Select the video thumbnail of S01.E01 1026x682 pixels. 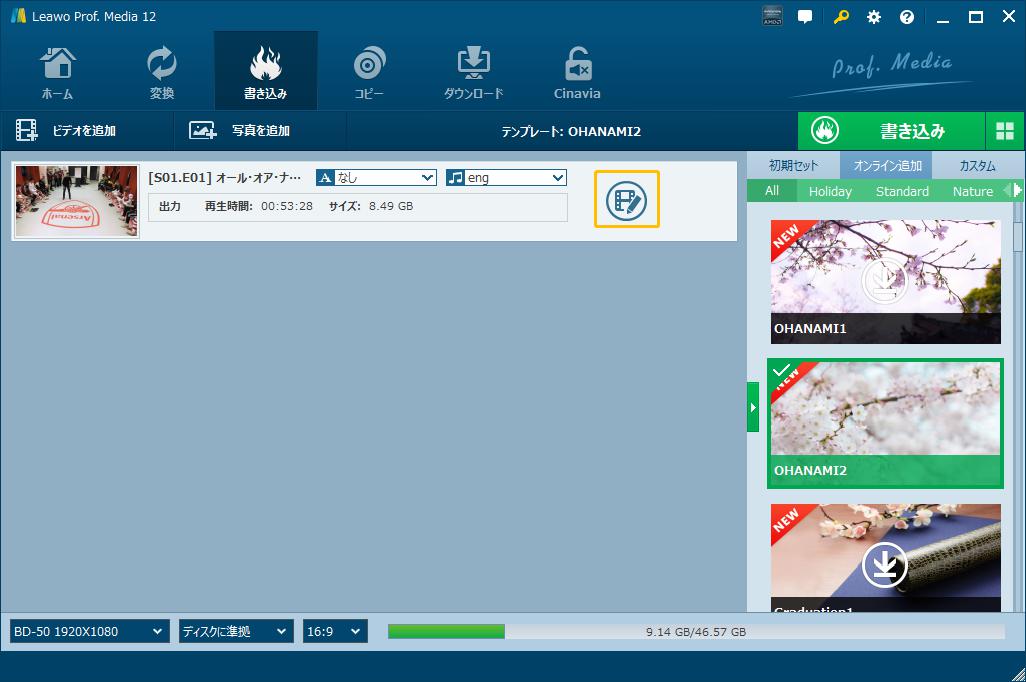point(77,201)
